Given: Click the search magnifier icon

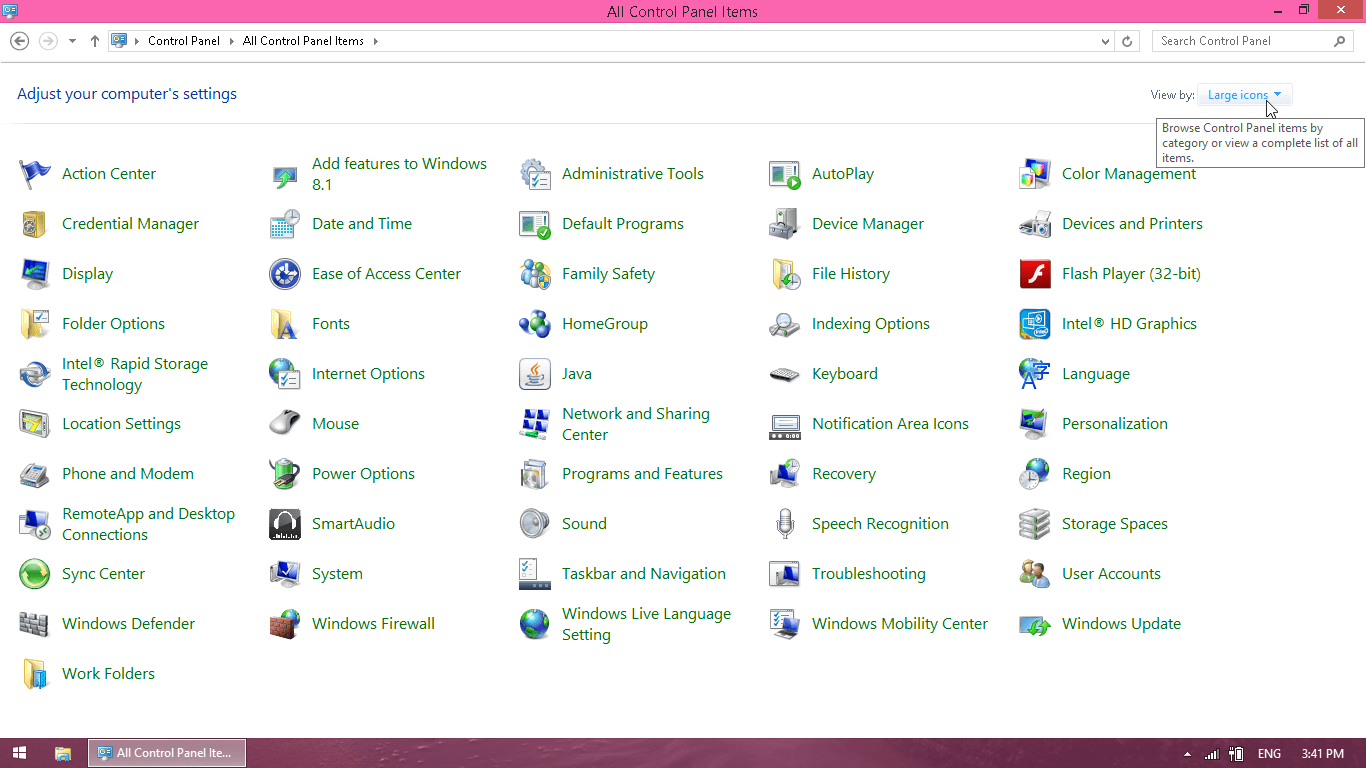Looking at the screenshot, I should [1340, 41].
